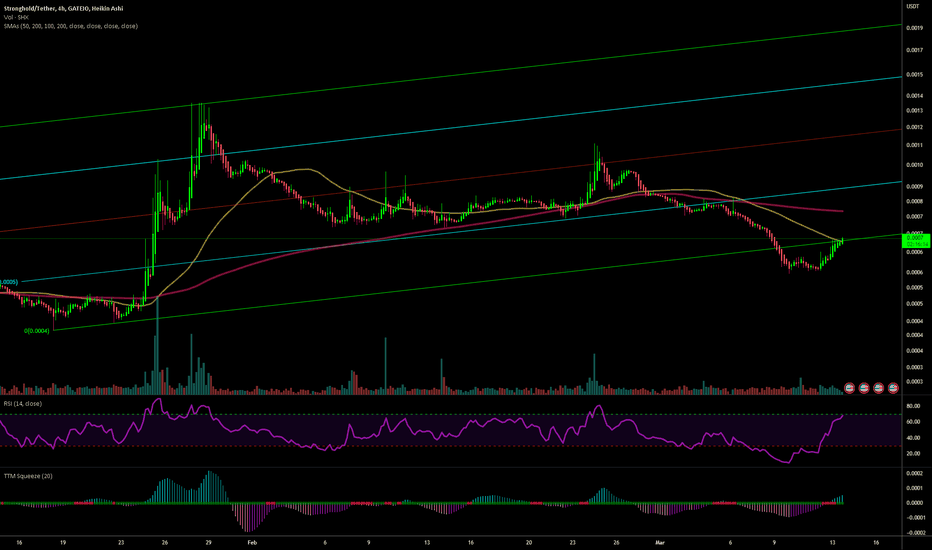This screenshot has width=932, height=550.
Task: Click the 0.0009 price axis label
Action: click(914, 186)
